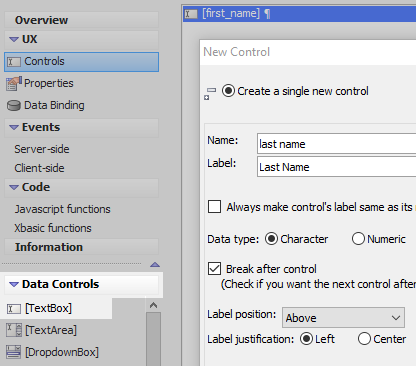This screenshot has width=416, height=366.
Task: Select [DropdownBox] in Data Controls
Action: pyautogui.click(x=62, y=352)
